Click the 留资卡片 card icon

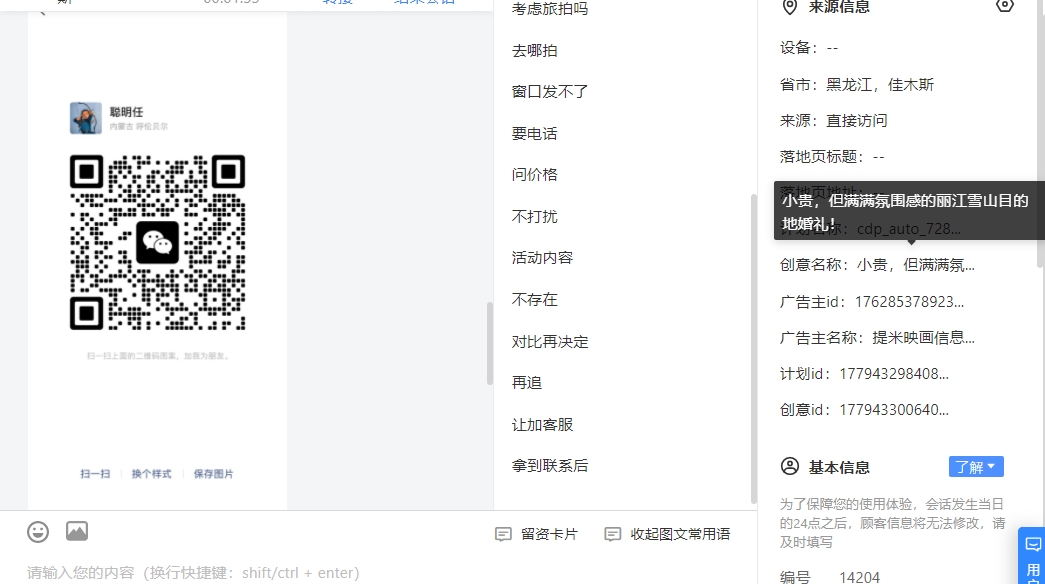(503, 534)
